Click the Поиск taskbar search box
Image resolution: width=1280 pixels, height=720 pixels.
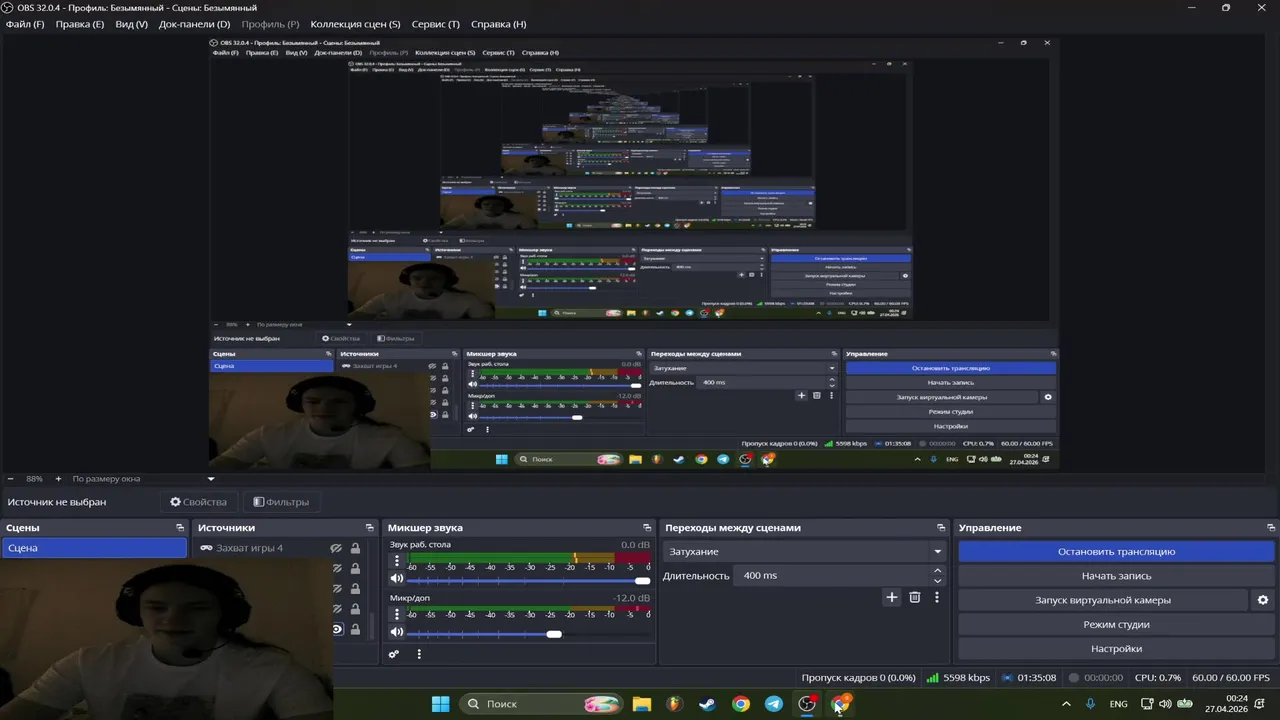(x=542, y=704)
